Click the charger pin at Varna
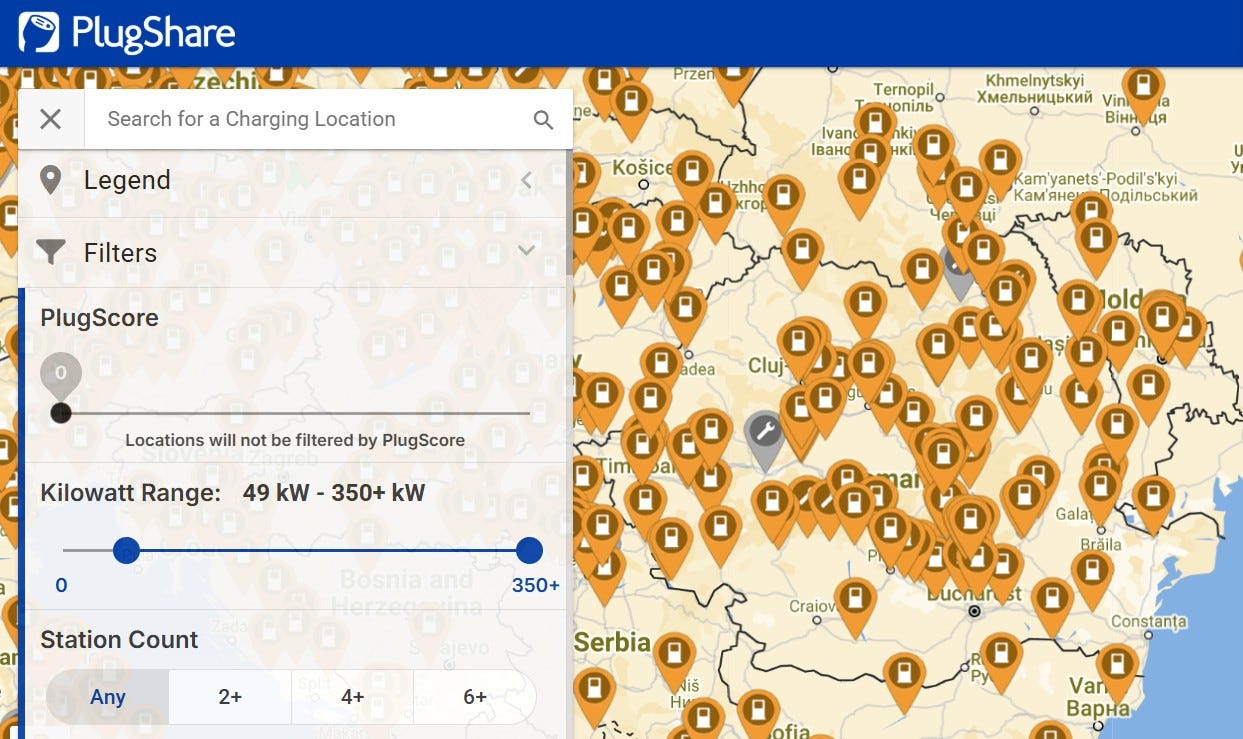The image size is (1243, 739). pos(1116,670)
